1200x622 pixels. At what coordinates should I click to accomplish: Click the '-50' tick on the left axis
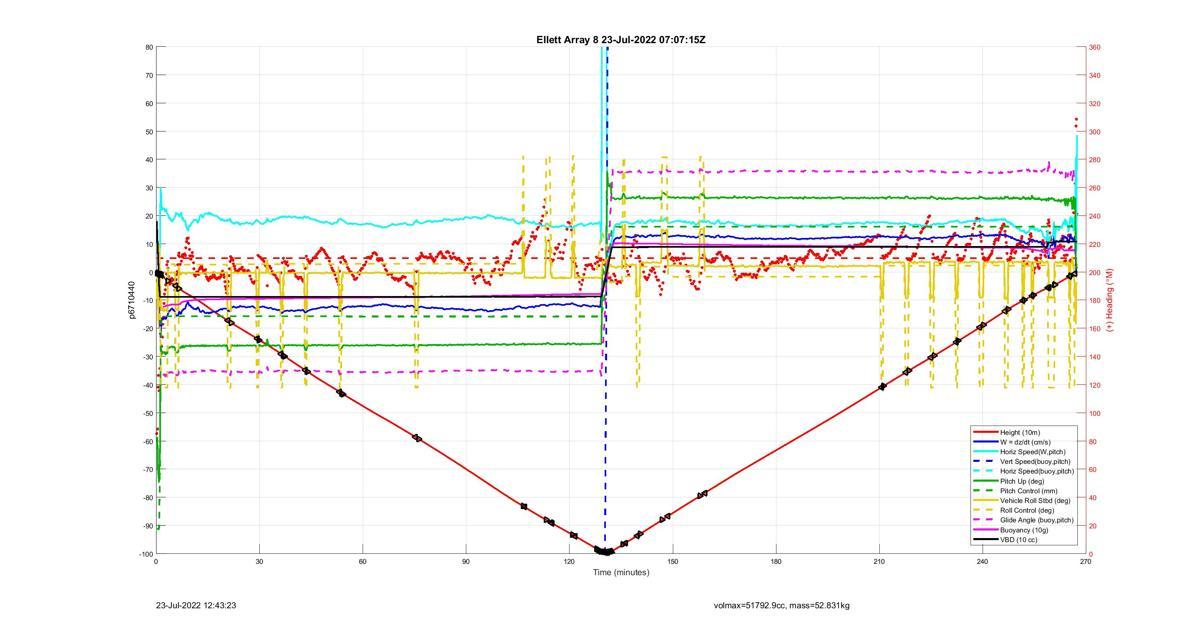pyautogui.click(x=146, y=413)
